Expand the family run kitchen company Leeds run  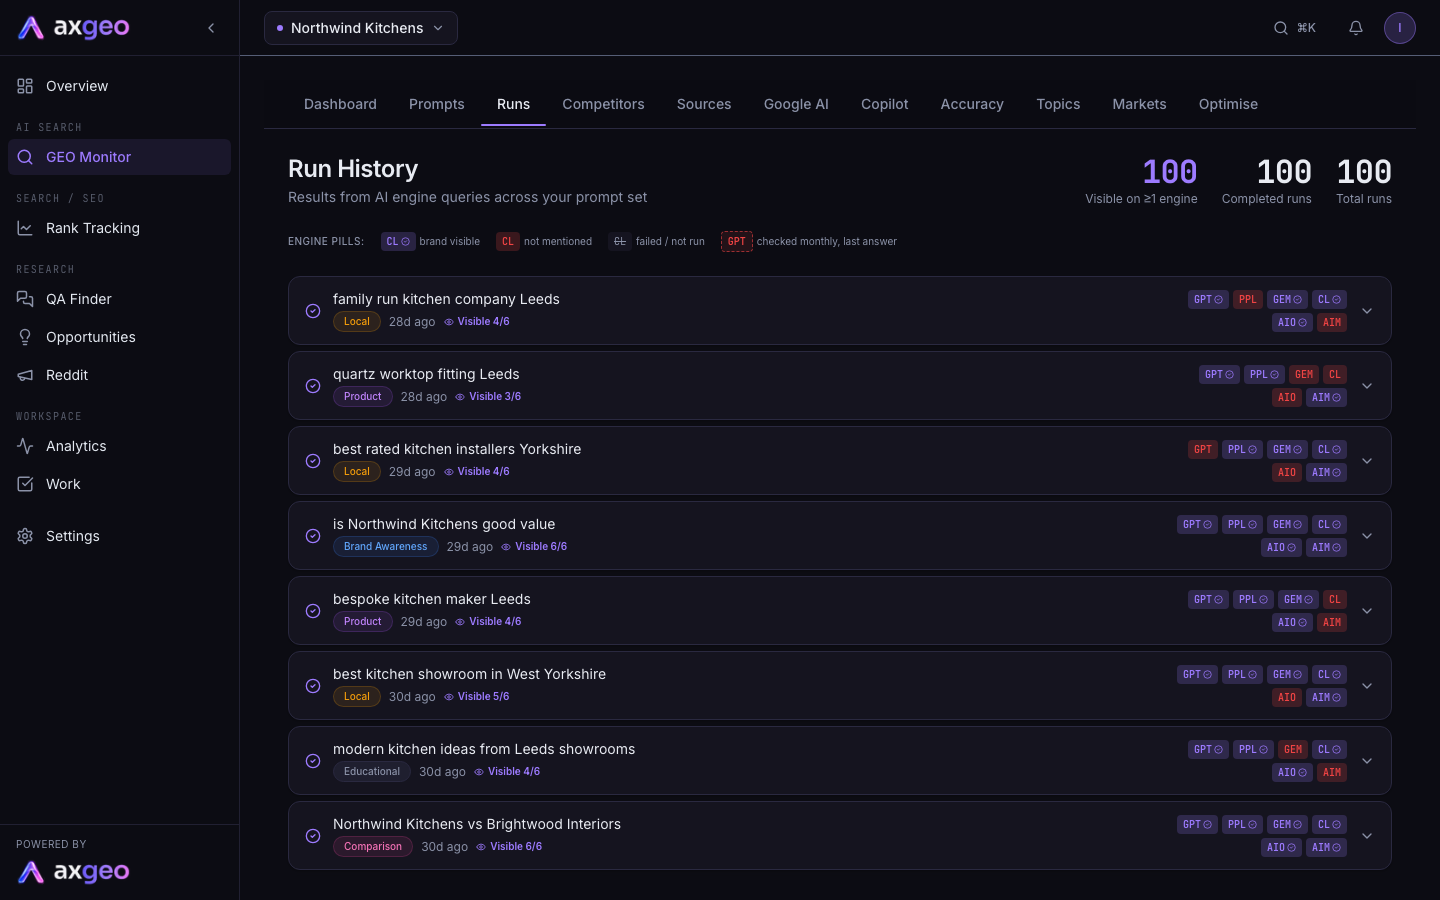point(1367,311)
